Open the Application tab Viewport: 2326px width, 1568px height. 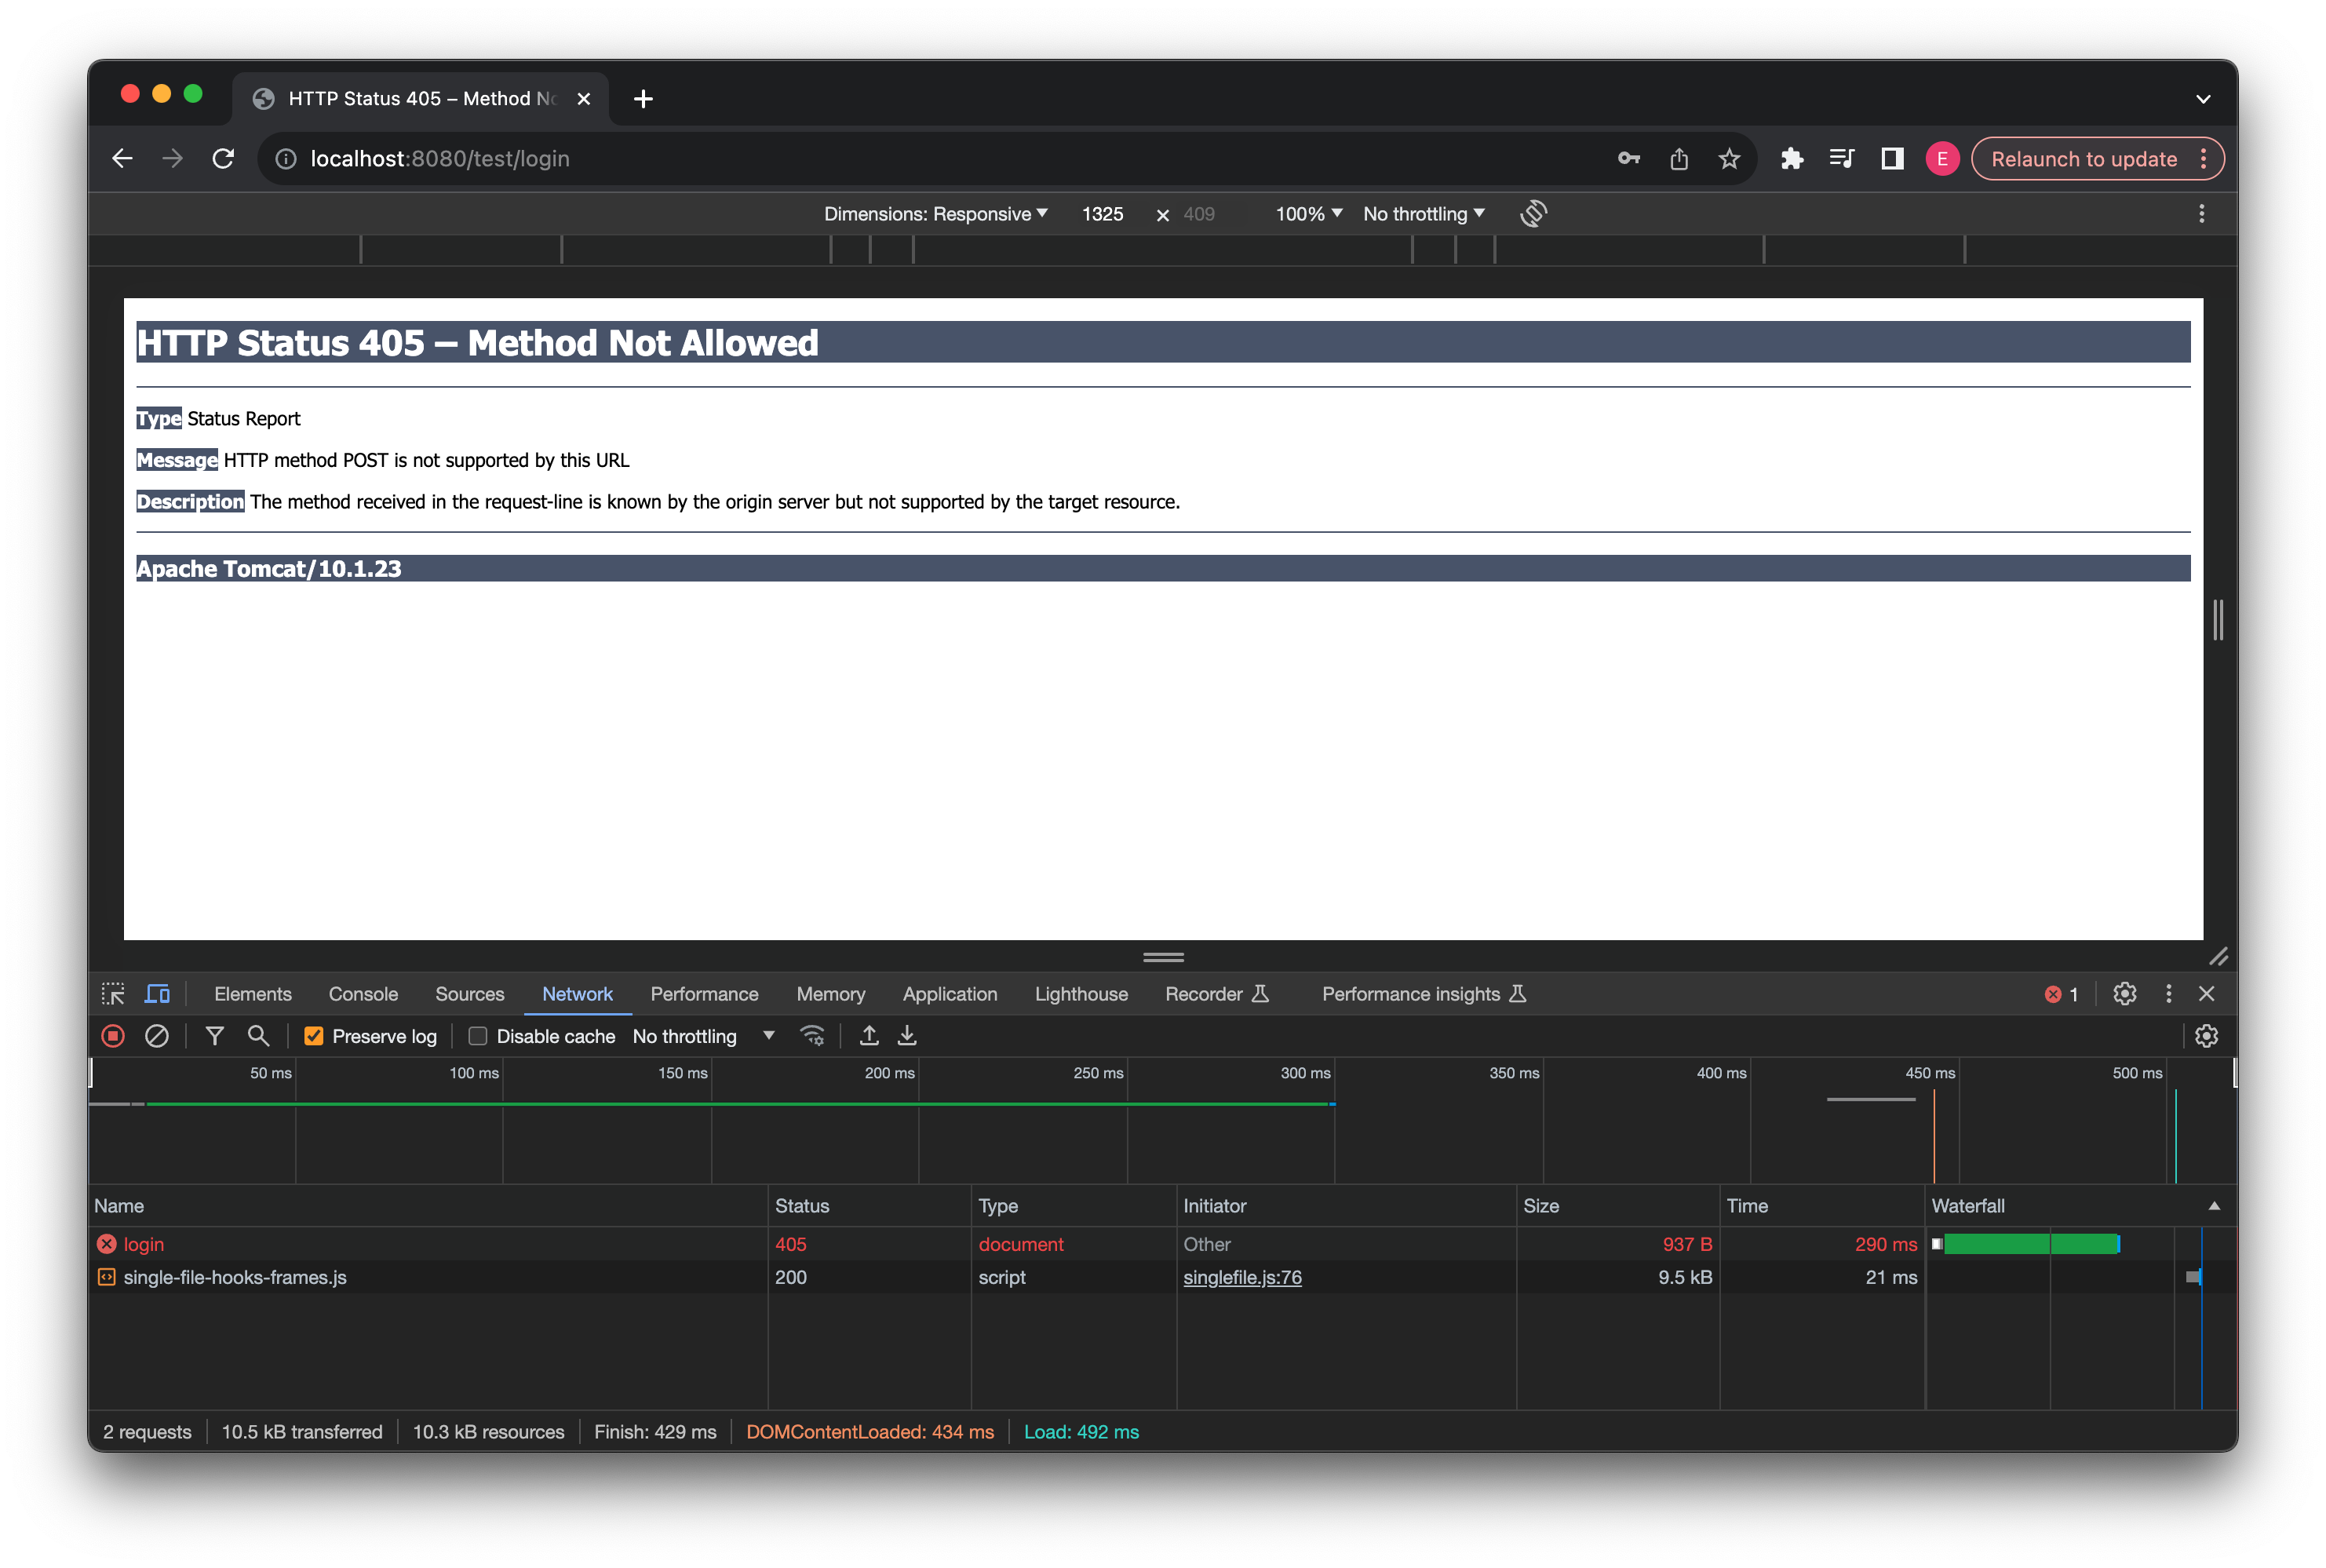tap(949, 994)
